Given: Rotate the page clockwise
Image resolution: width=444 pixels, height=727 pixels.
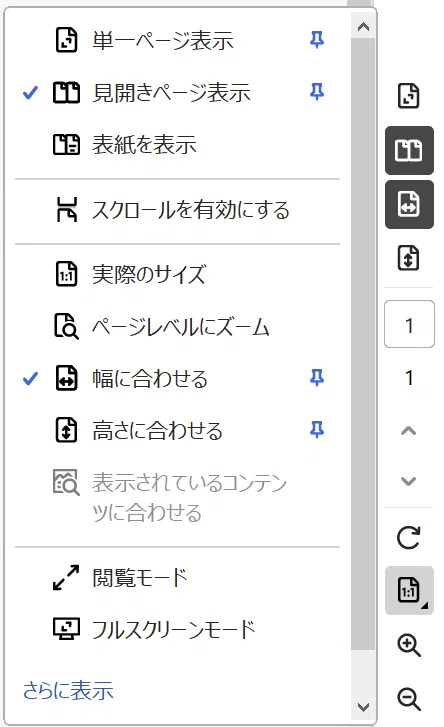Looking at the screenshot, I should tap(409, 537).
